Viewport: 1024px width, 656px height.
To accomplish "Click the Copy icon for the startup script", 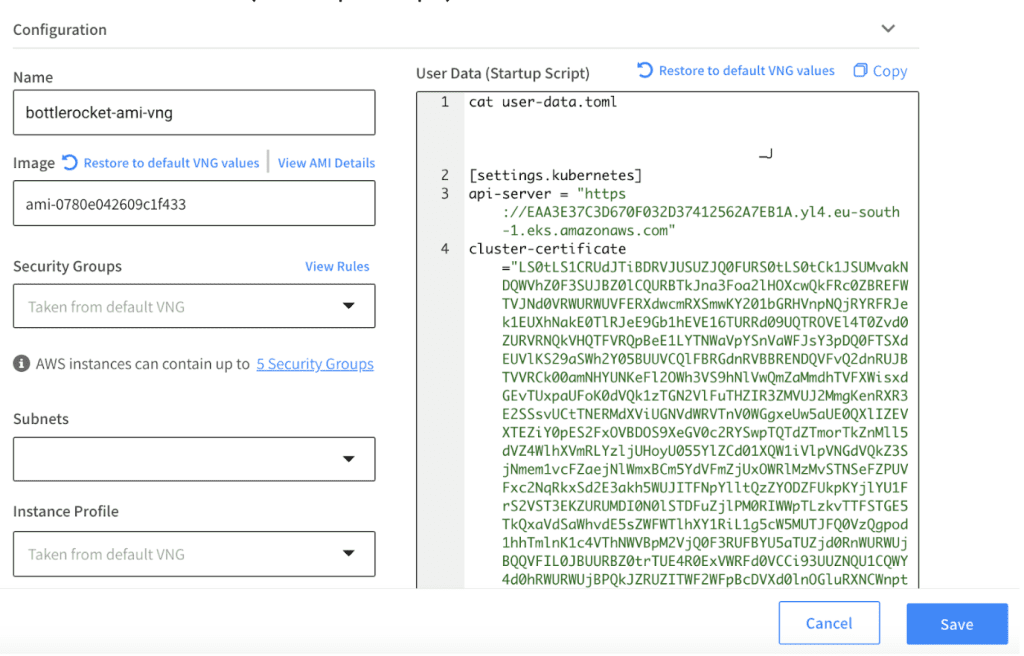I will pyautogui.click(x=860, y=70).
